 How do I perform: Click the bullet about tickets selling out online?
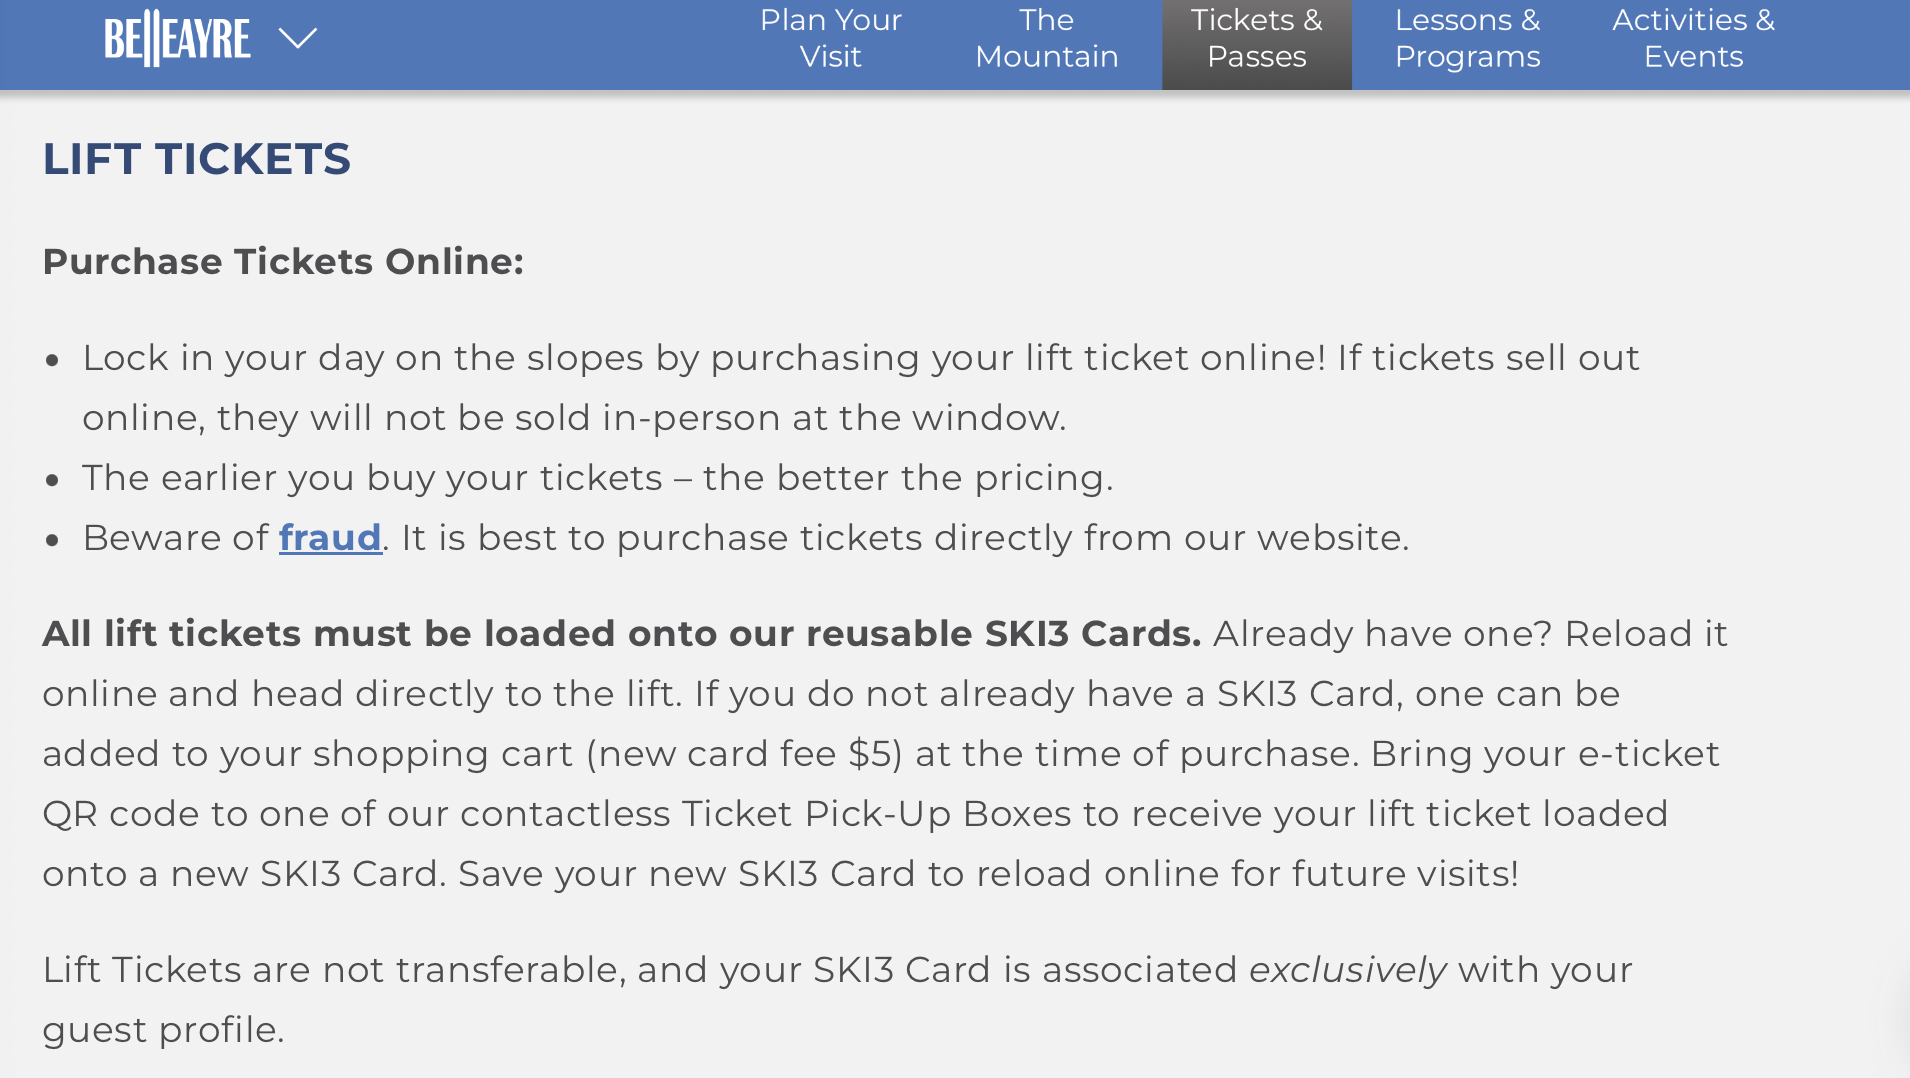(860, 387)
